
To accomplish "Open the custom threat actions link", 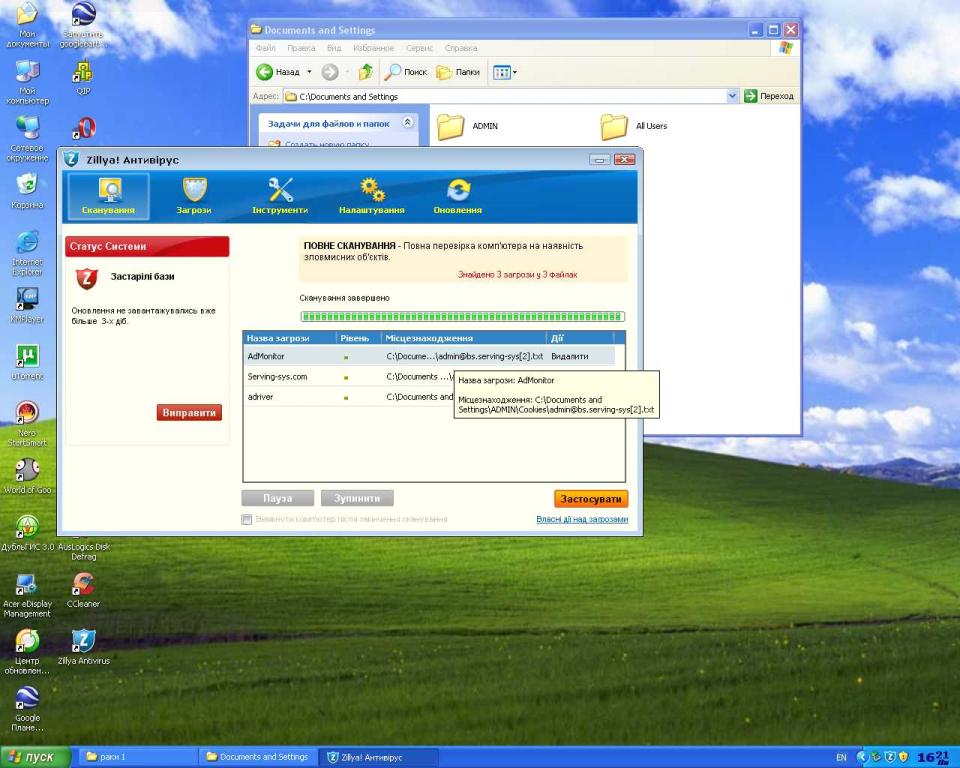I will (x=582, y=519).
